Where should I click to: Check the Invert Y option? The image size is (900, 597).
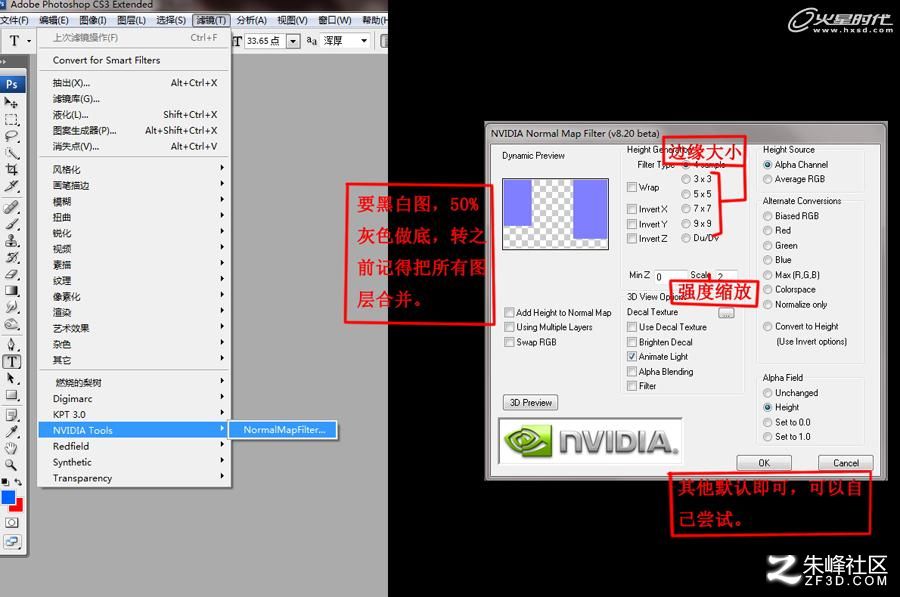632,224
